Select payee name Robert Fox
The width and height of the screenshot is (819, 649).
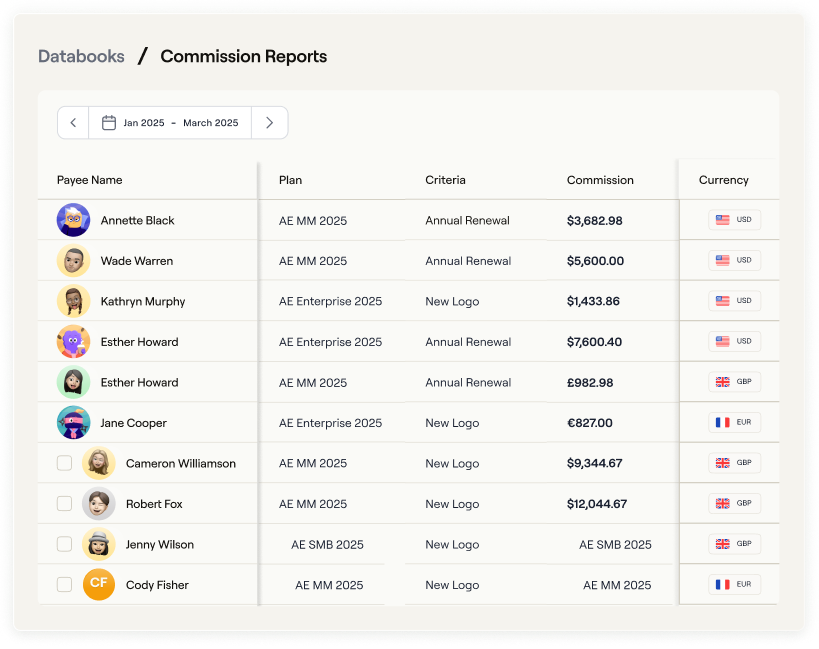click(x=154, y=504)
